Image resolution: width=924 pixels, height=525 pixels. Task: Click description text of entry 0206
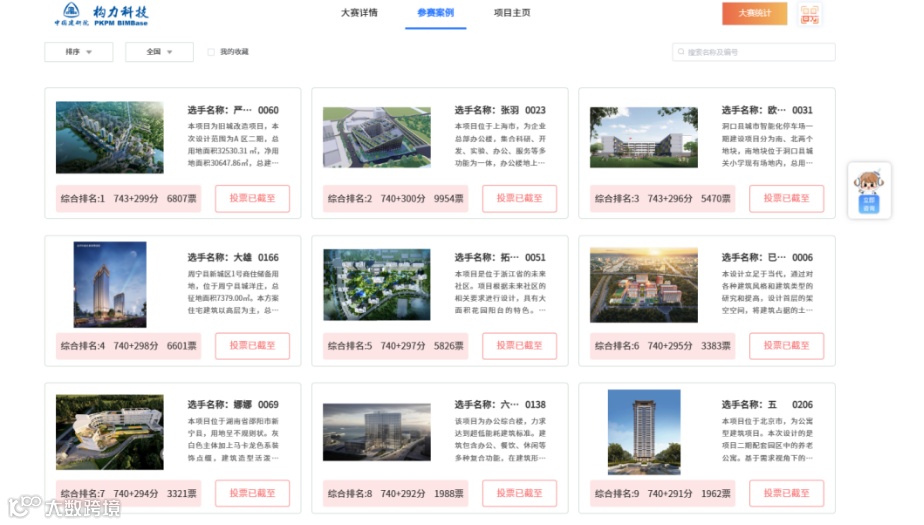pyautogui.click(x=767, y=440)
